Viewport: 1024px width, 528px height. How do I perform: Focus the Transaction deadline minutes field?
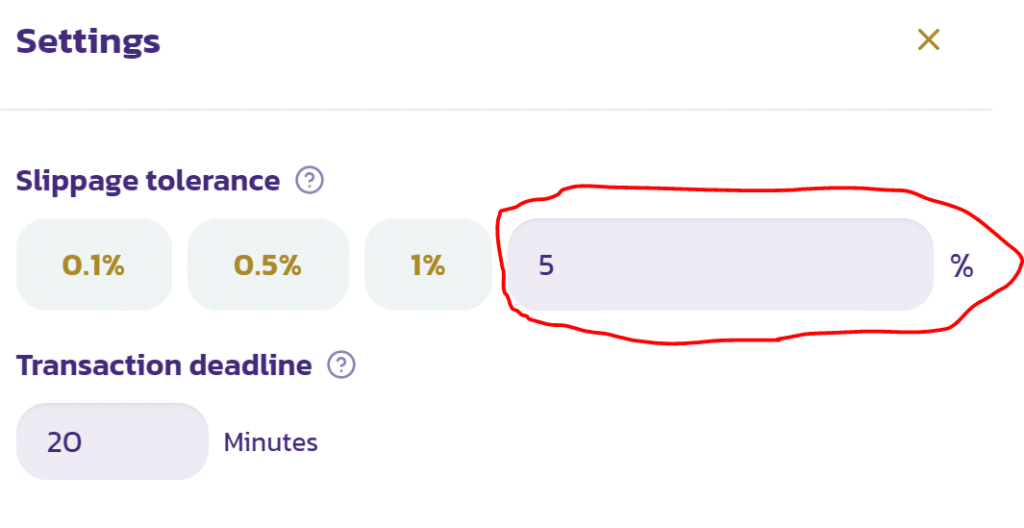click(x=112, y=442)
